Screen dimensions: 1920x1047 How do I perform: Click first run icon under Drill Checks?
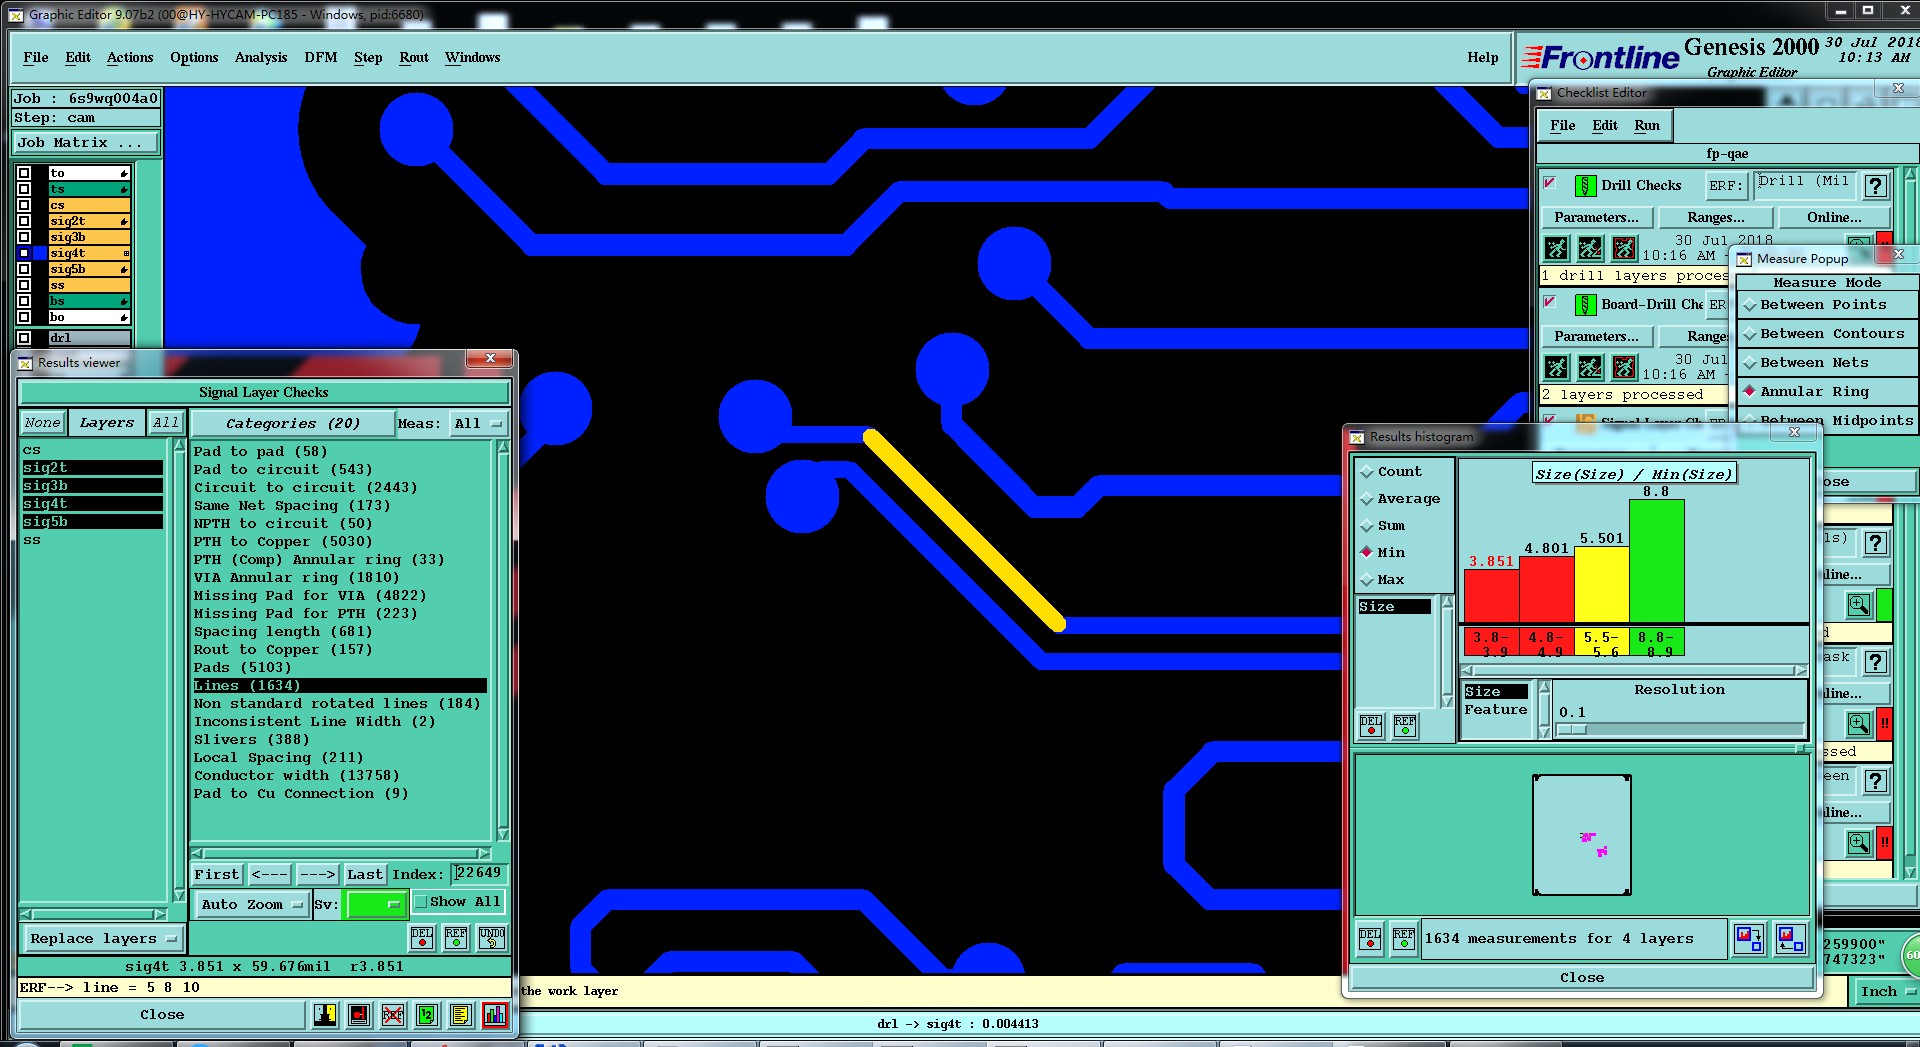[x=1556, y=248]
